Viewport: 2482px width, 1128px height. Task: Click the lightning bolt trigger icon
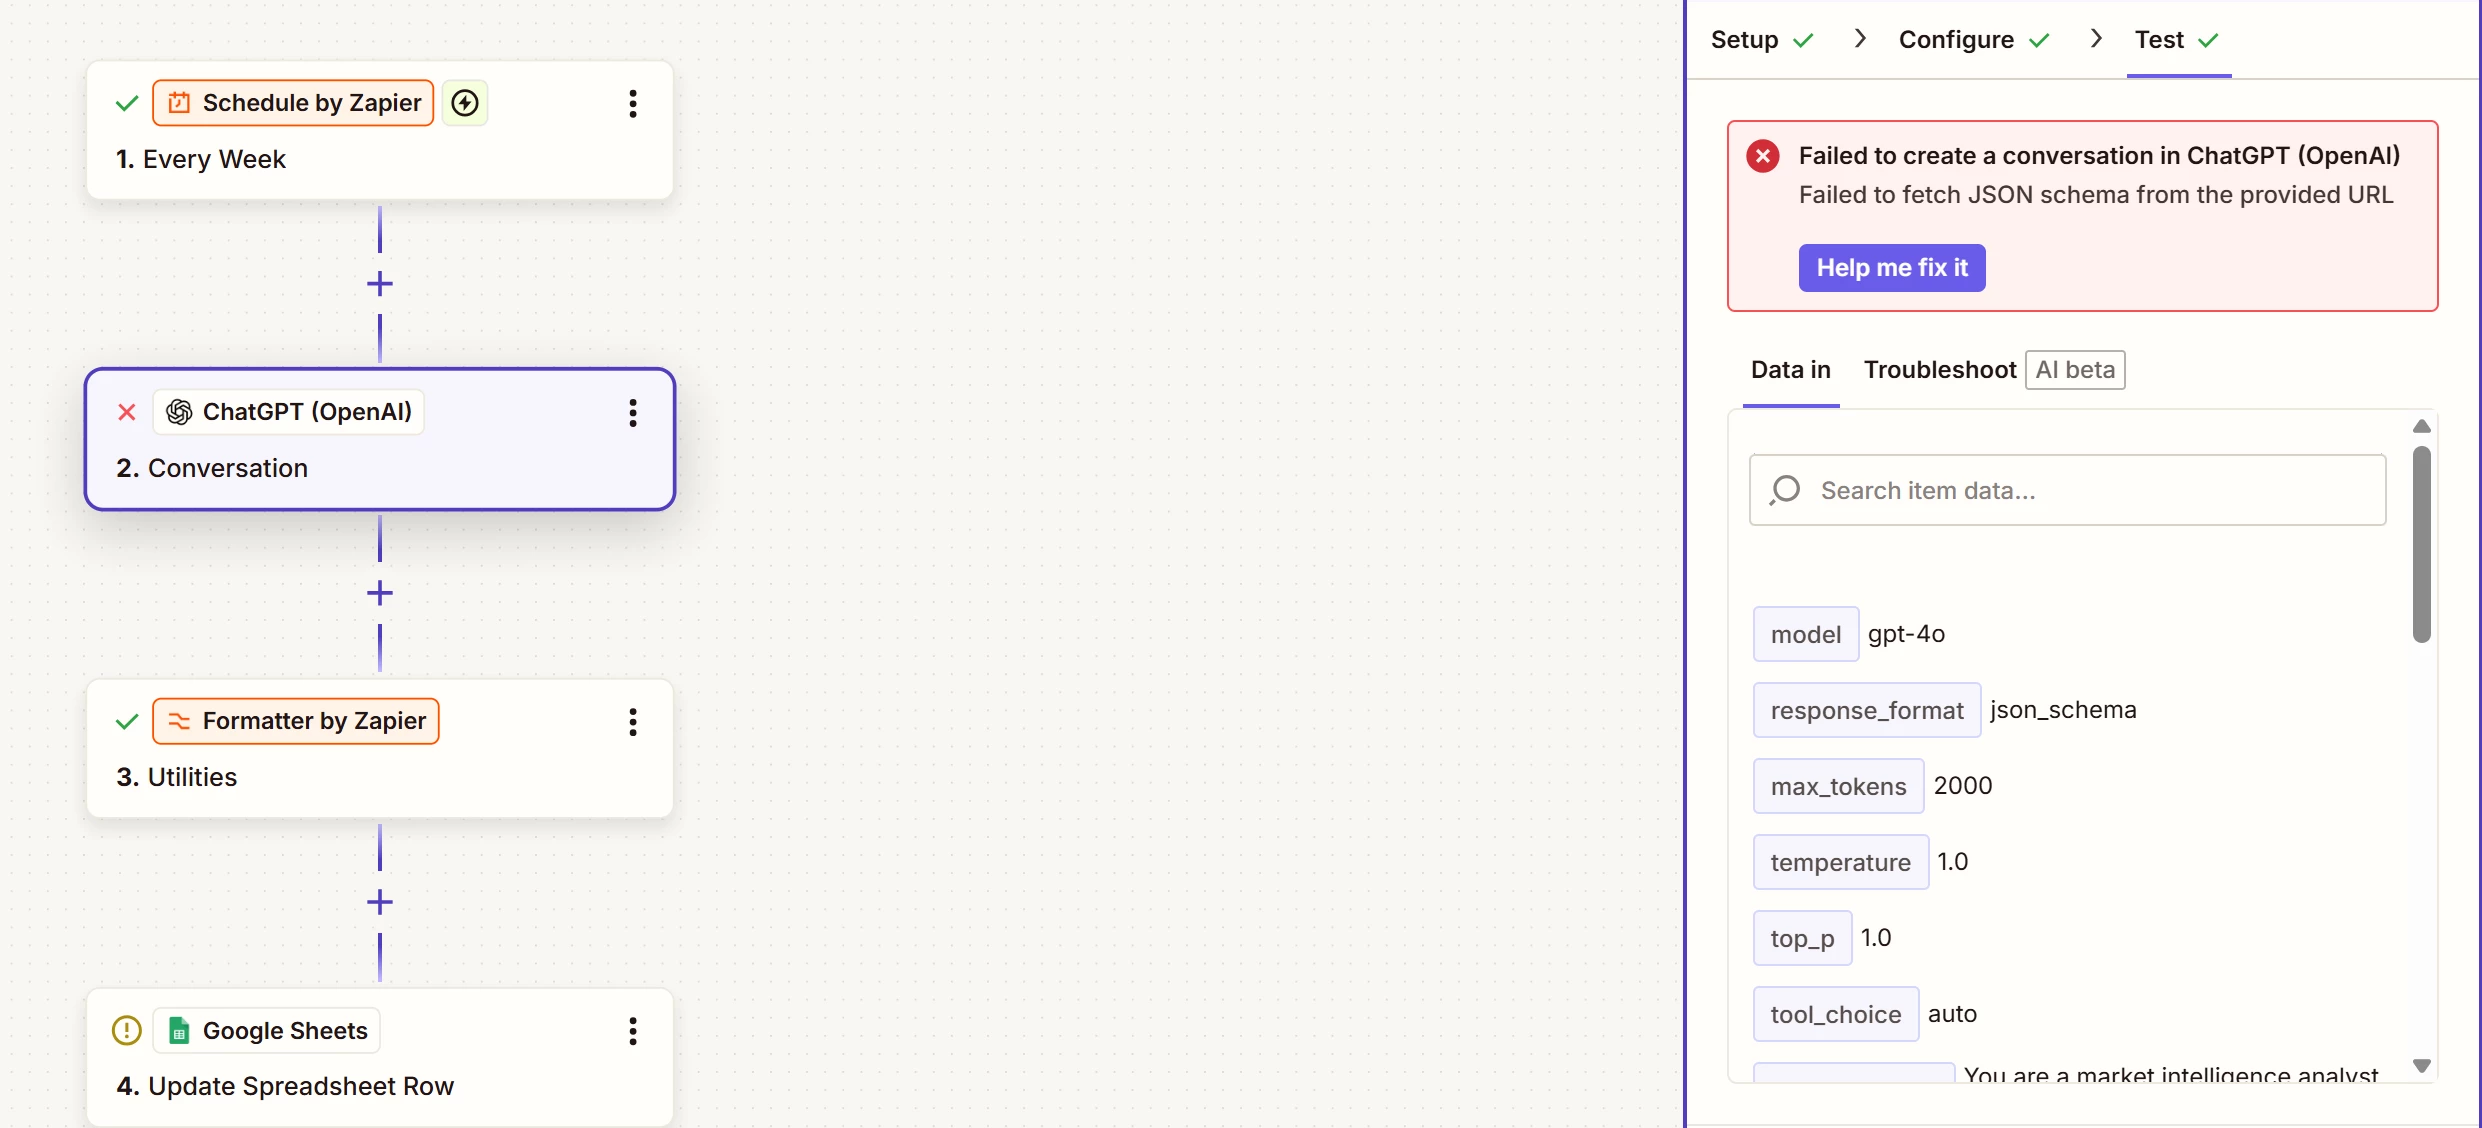(x=465, y=103)
